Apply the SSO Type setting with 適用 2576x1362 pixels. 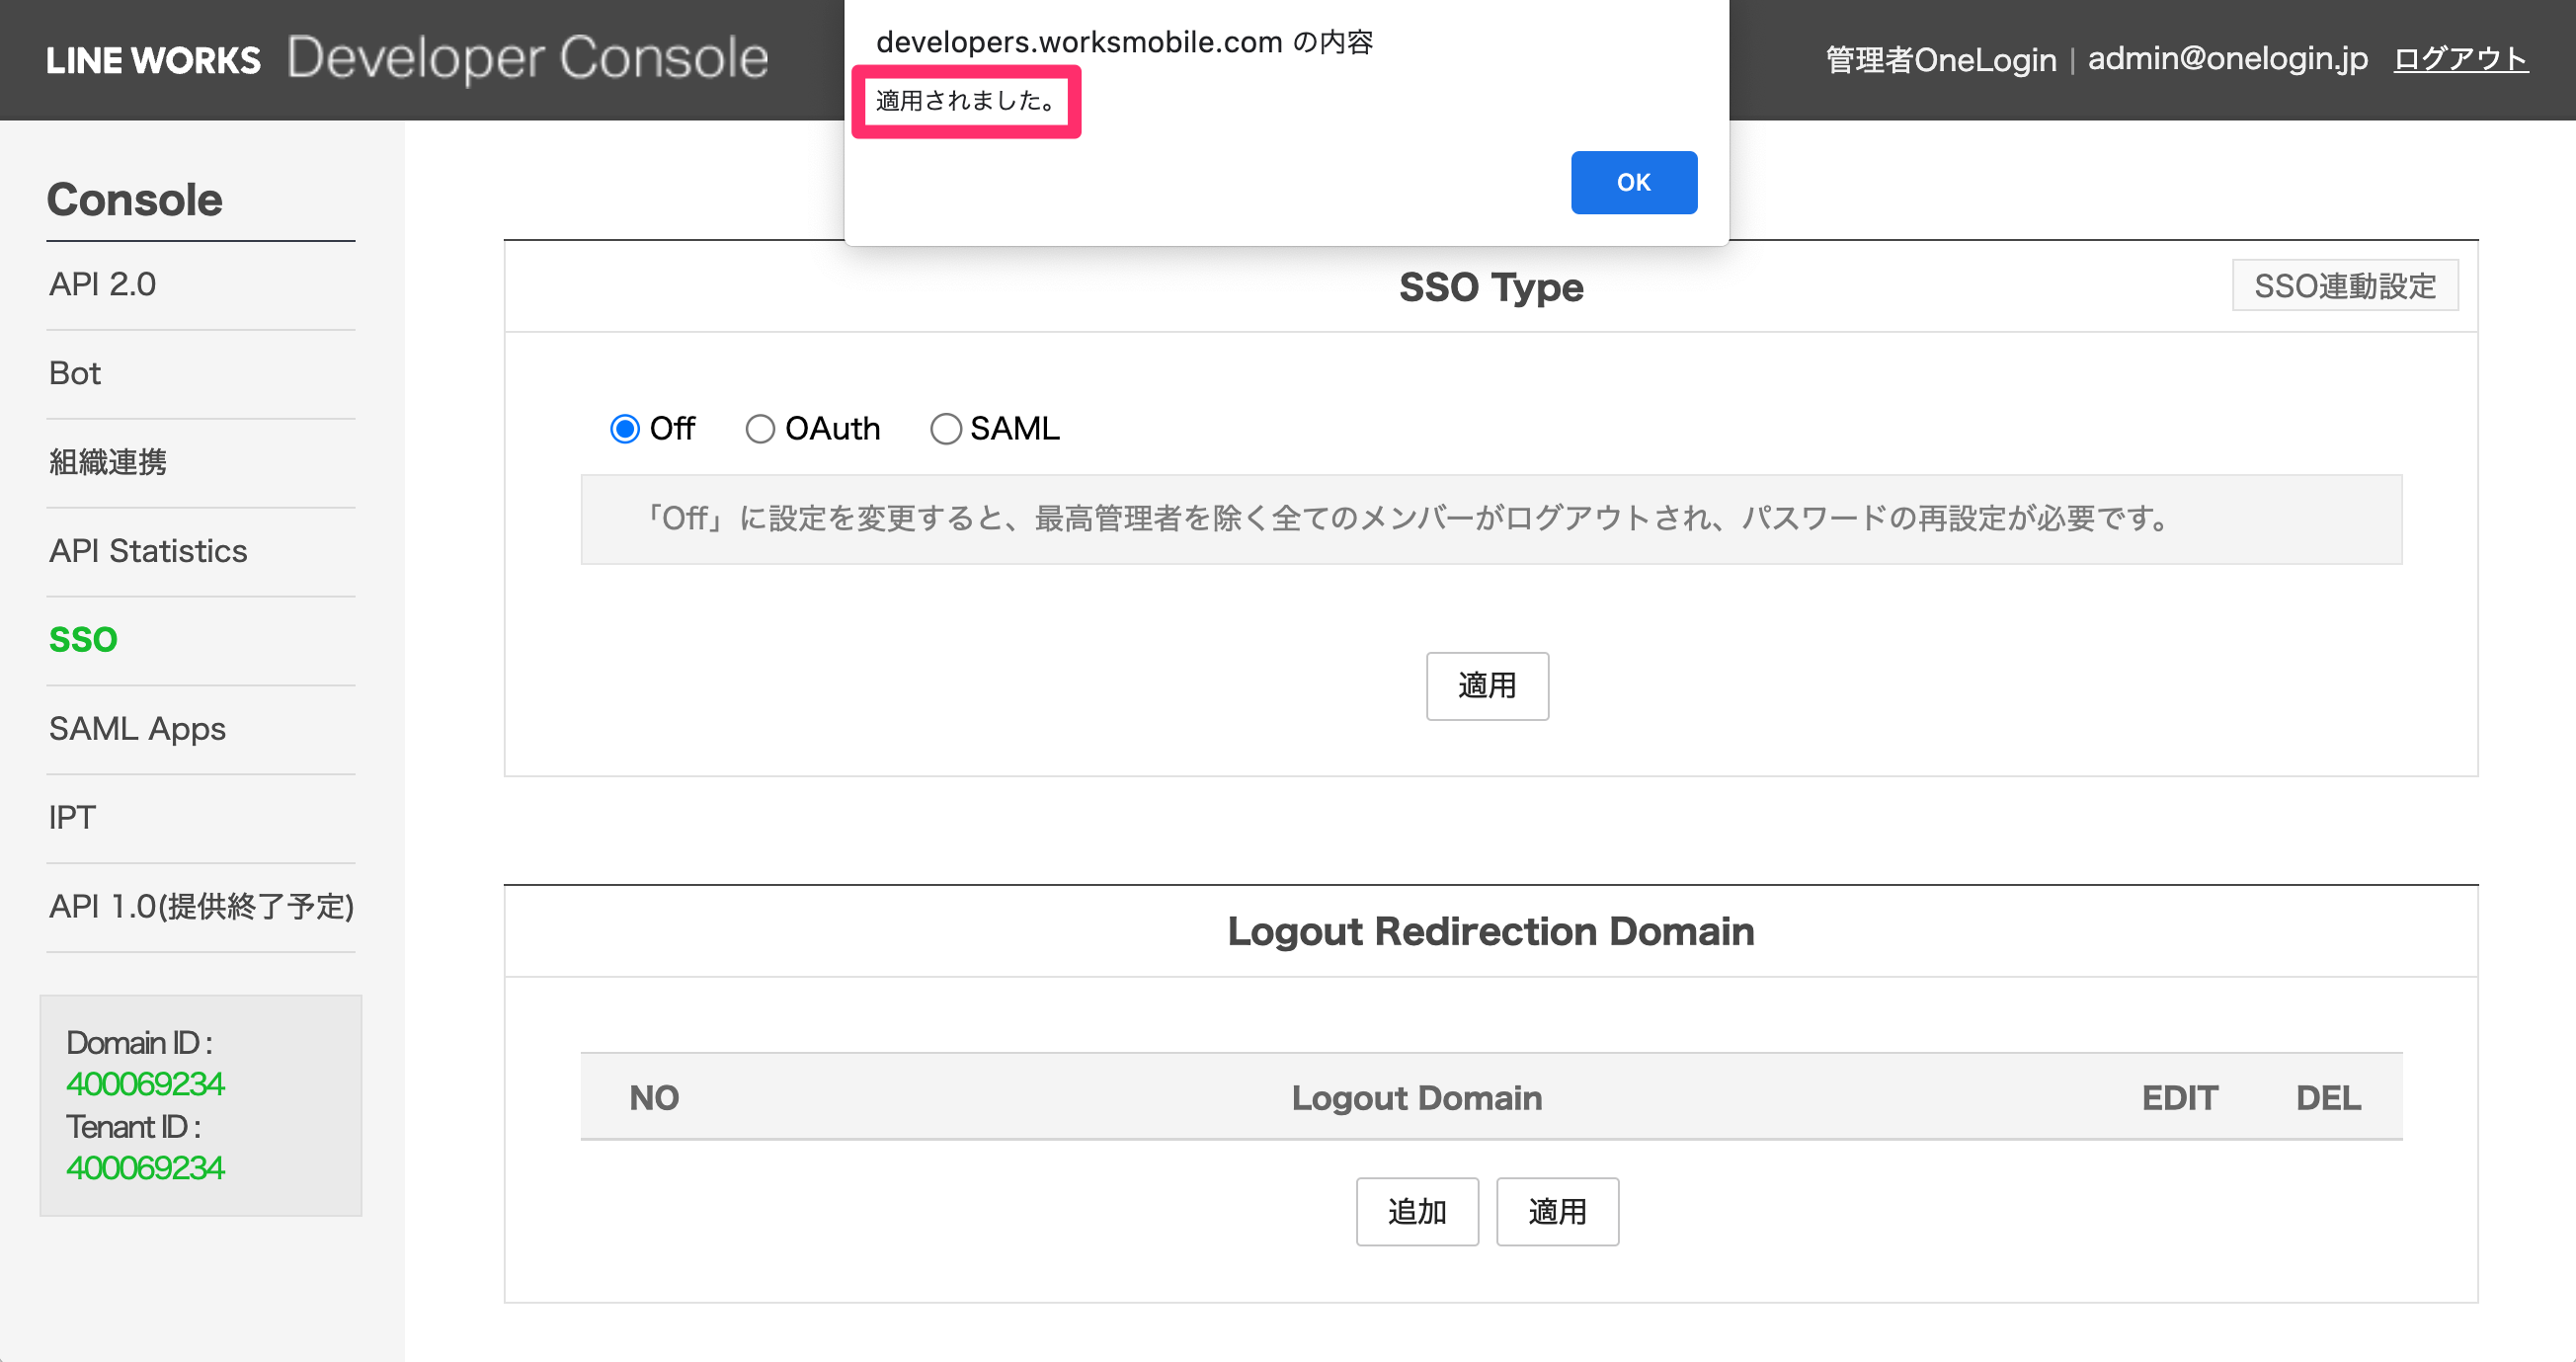[1487, 686]
